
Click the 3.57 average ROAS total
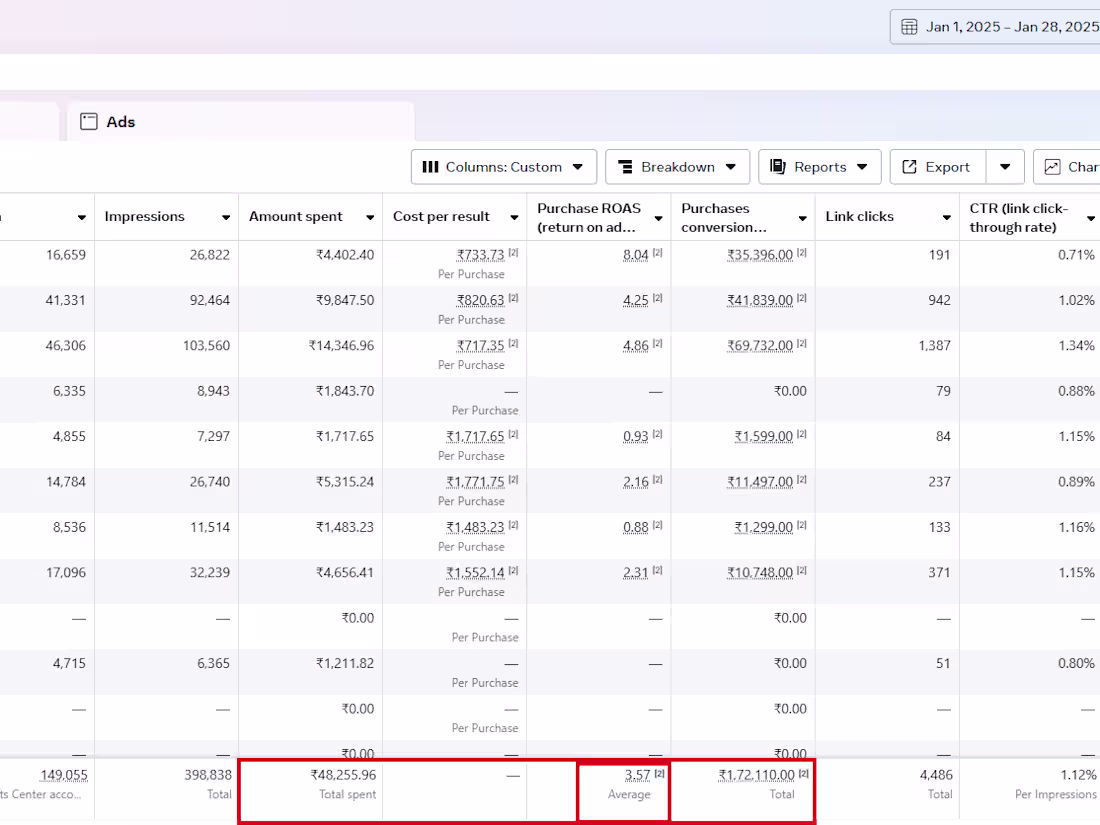[637, 775]
